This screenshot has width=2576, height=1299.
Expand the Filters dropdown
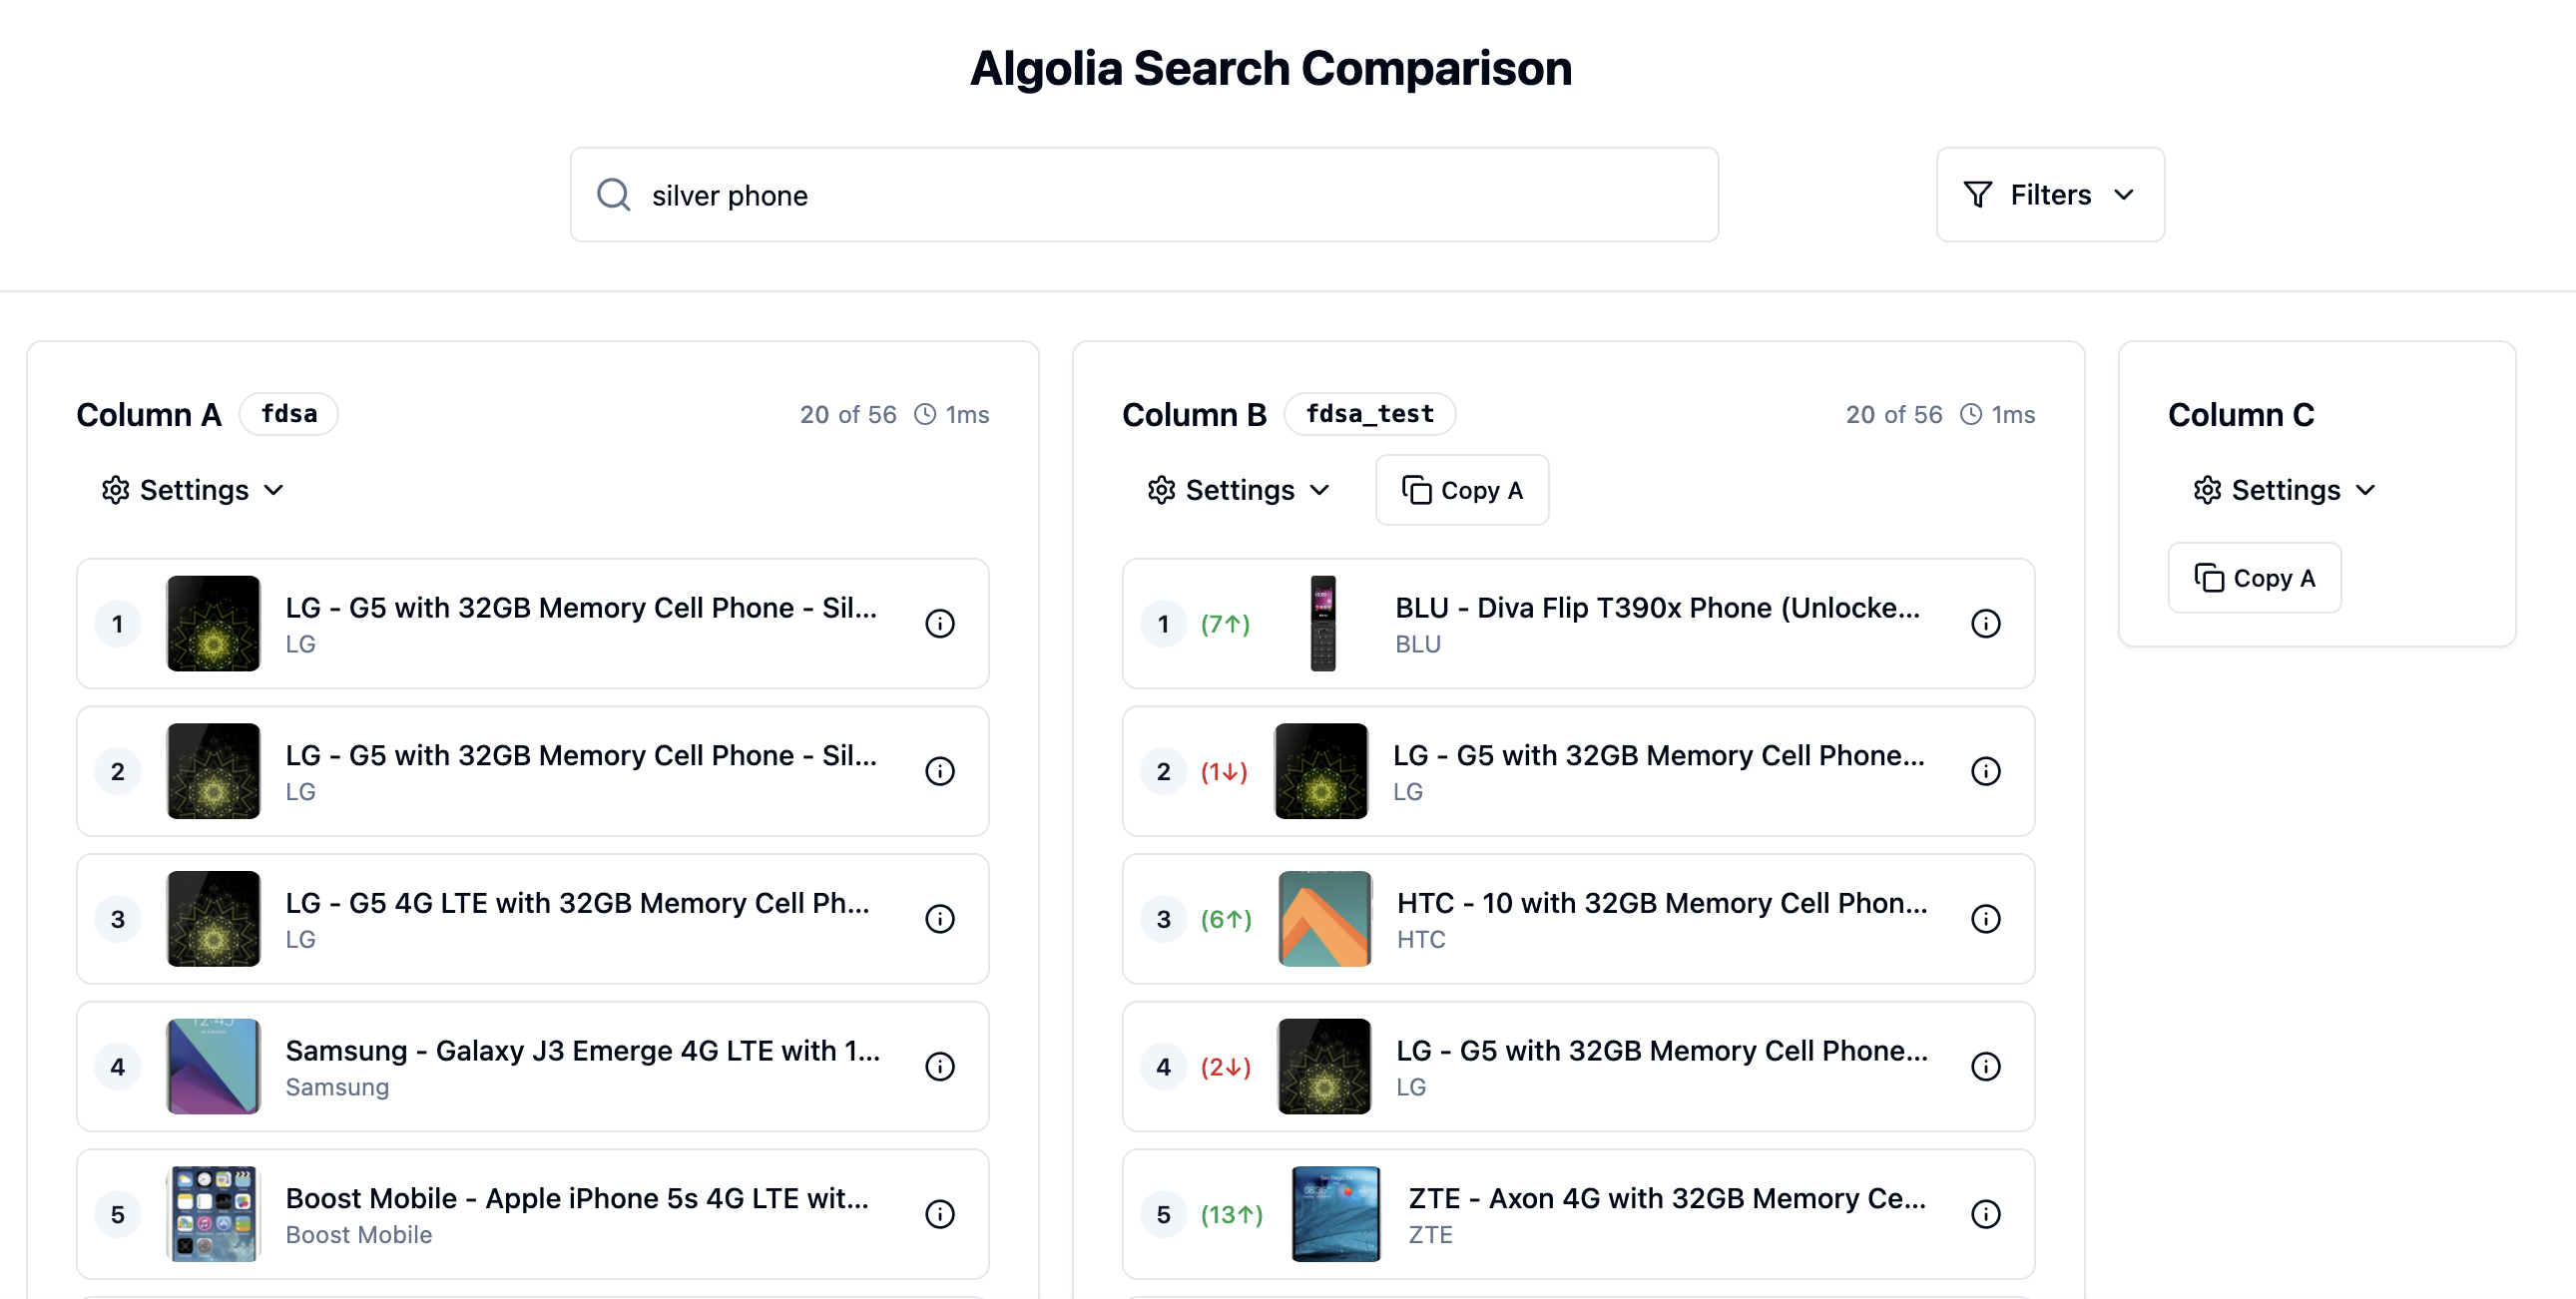(x=2049, y=195)
